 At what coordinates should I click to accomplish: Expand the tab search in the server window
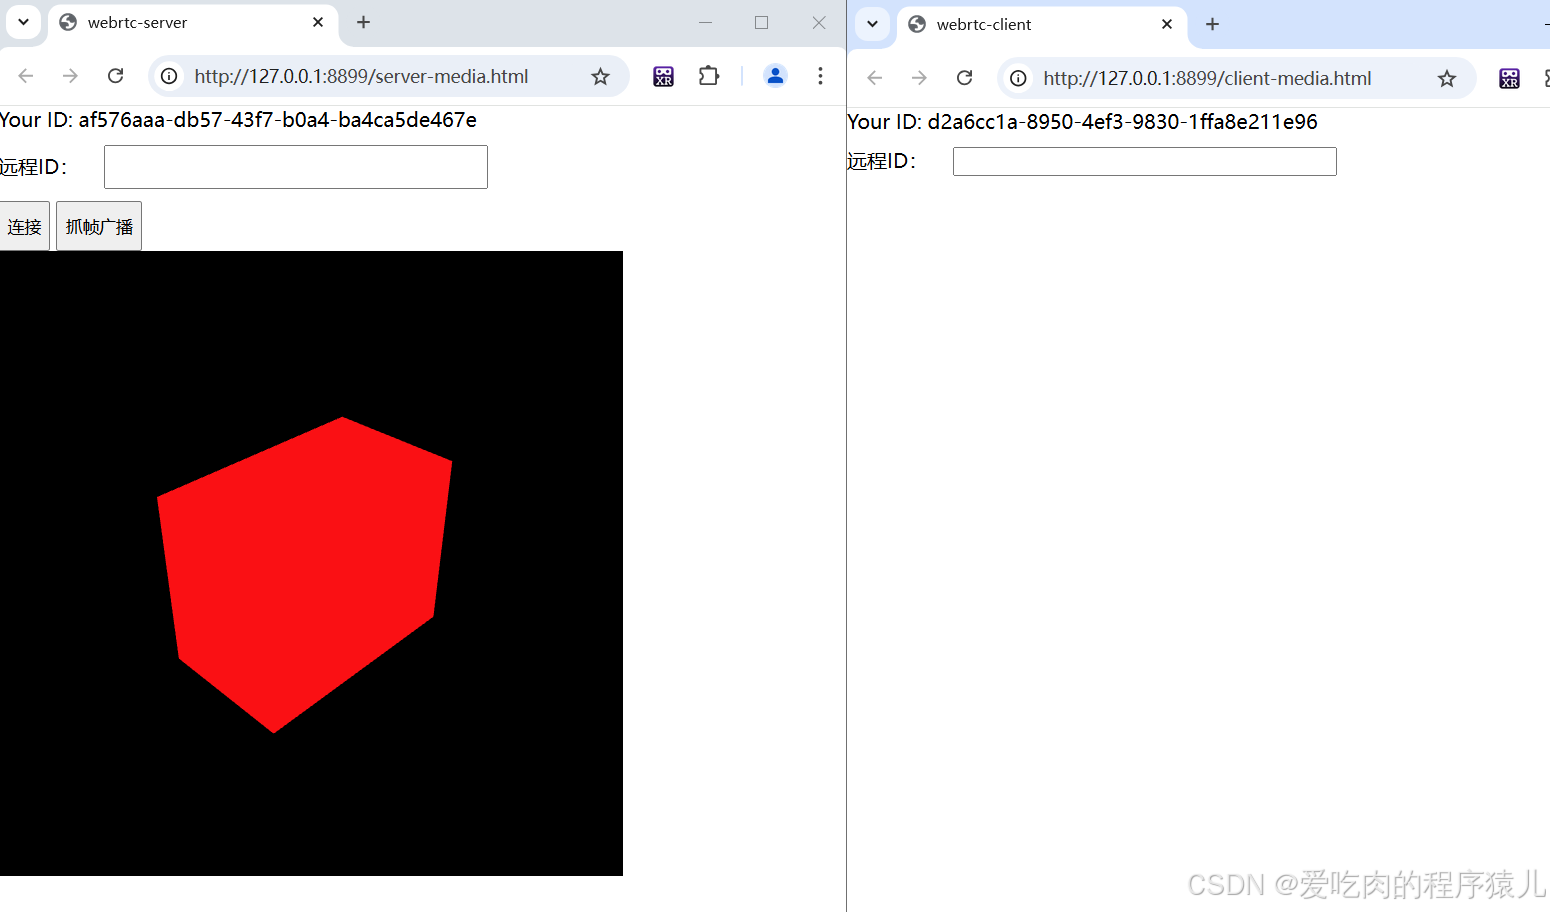coord(23,22)
